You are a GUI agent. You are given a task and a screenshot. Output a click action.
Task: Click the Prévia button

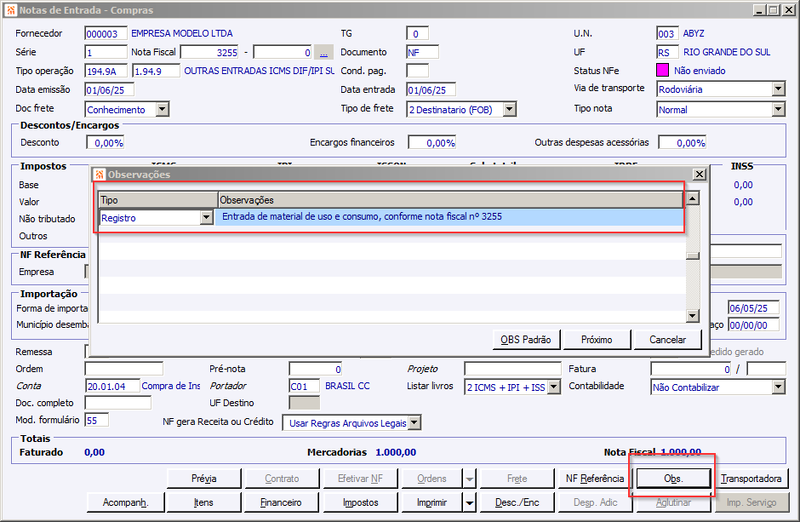pos(204,479)
